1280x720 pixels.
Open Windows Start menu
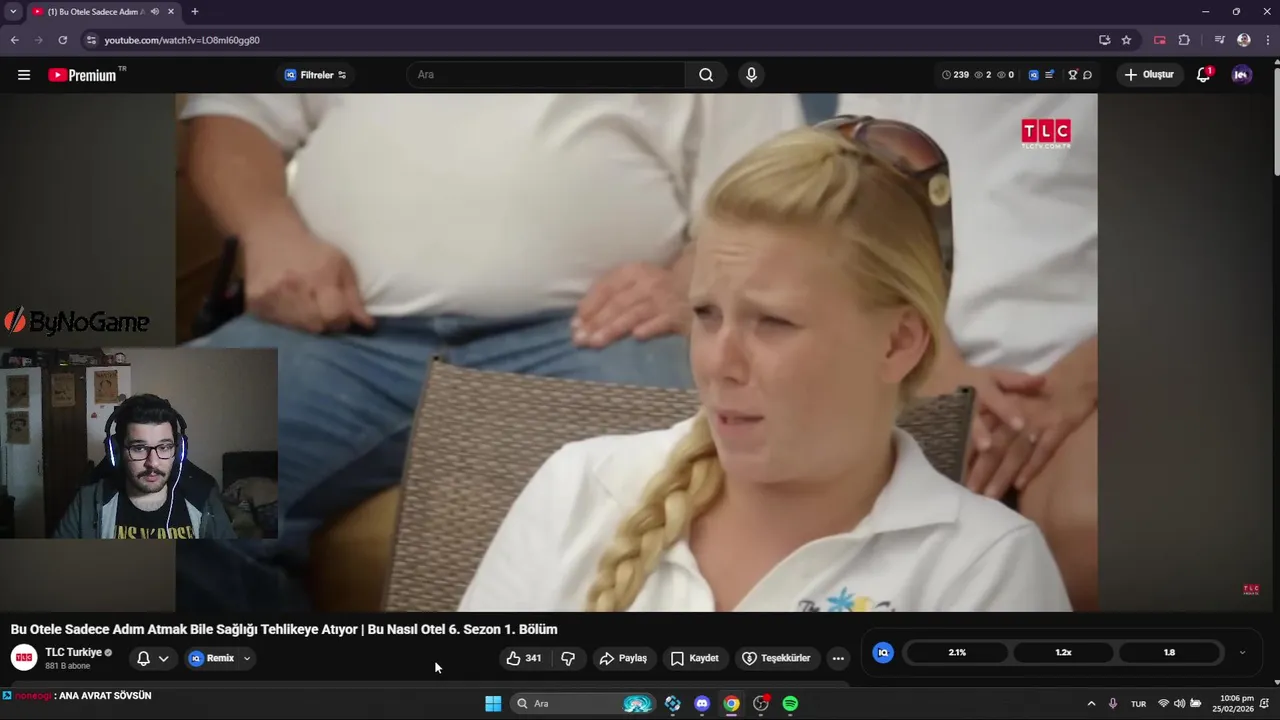[x=493, y=704]
